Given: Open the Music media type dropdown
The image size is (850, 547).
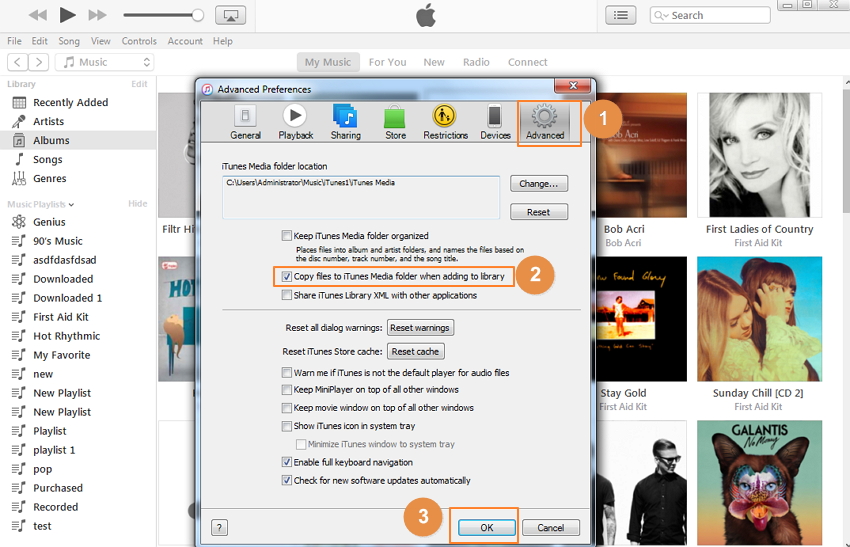Looking at the screenshot, I should pyautogui.click(x=104, y=62).
